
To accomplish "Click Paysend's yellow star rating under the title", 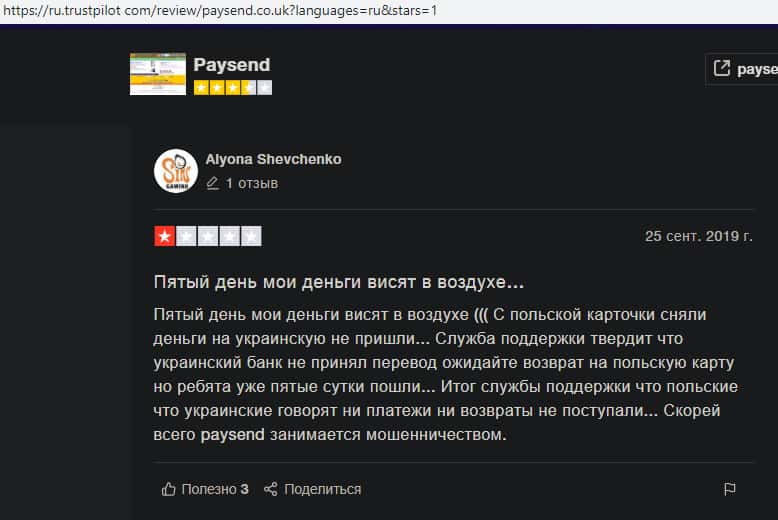I will coord(232,88).
